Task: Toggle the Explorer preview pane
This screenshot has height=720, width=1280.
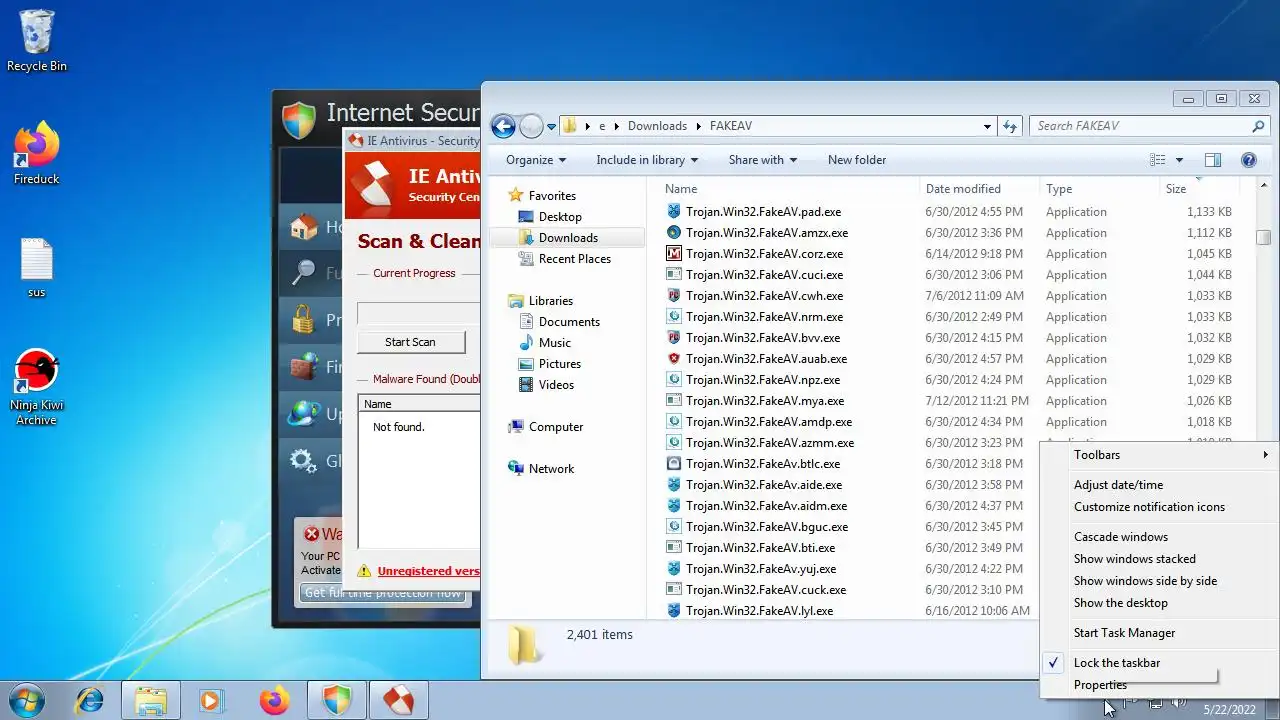Action: coord(1213,160)
